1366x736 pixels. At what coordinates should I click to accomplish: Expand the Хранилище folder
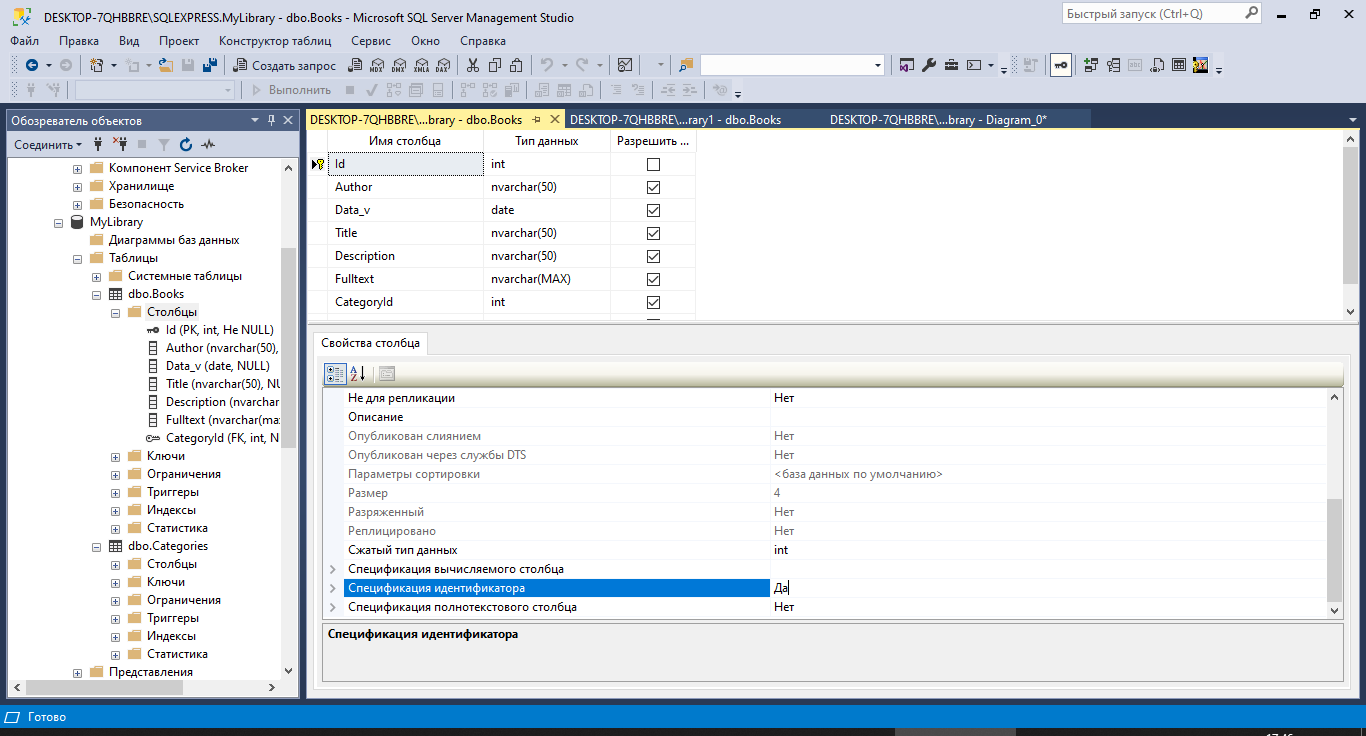click(78, 186)
